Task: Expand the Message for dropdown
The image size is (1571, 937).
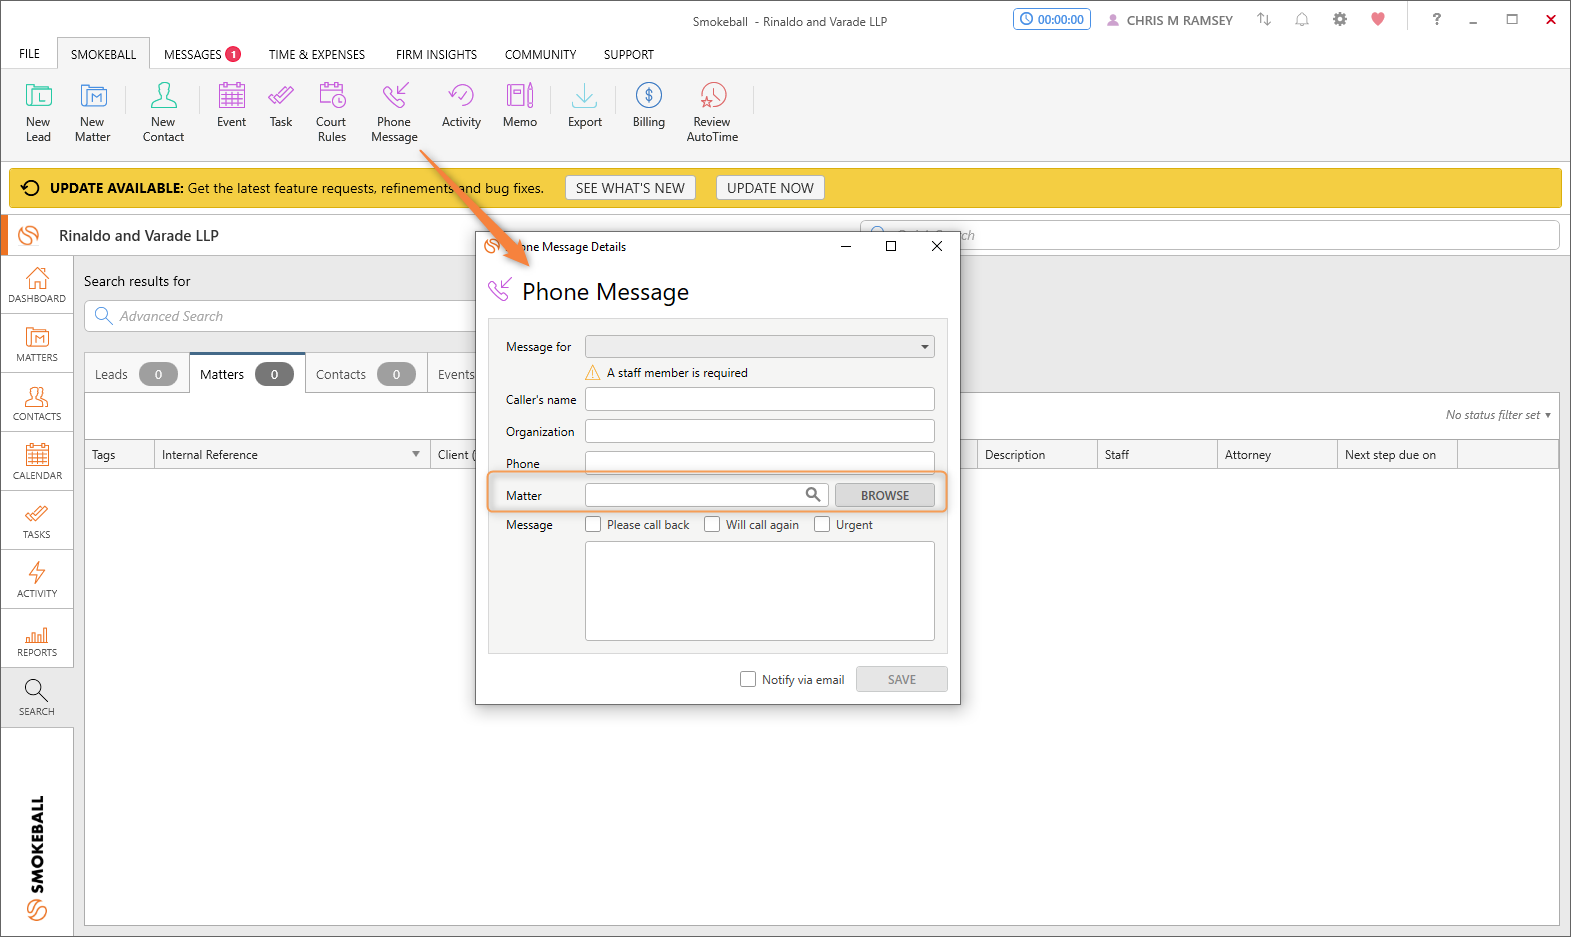Action: [925, 347]
